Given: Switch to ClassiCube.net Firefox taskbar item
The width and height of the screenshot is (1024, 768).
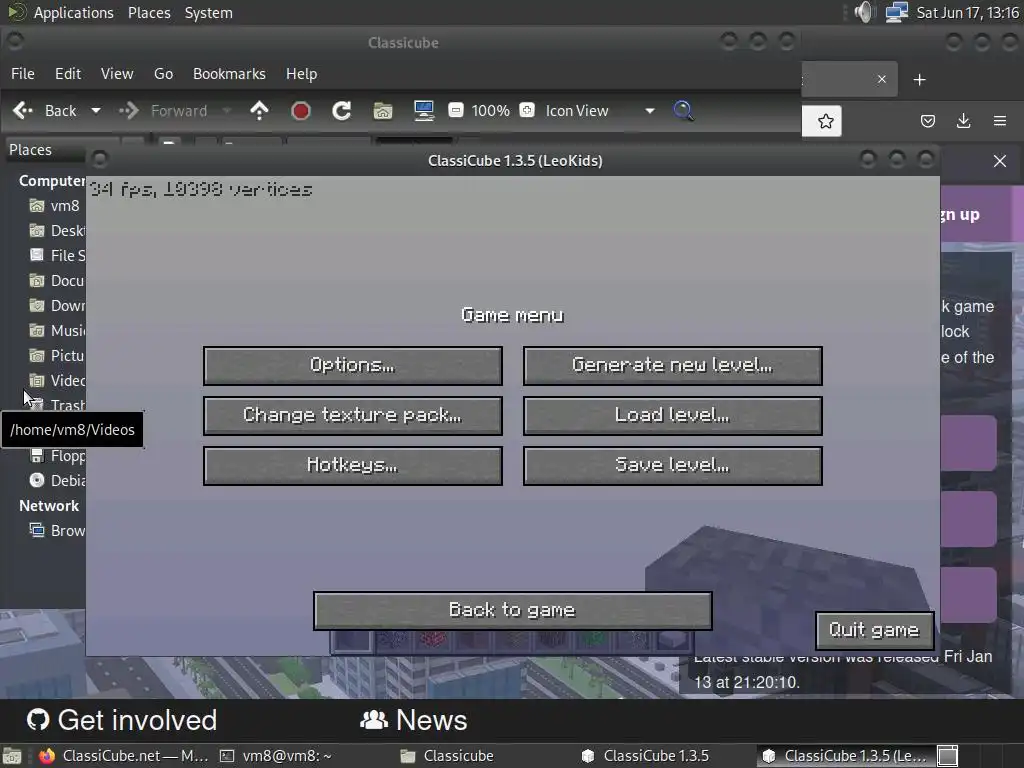Looking at the screenshot, I should pos(123,756).
